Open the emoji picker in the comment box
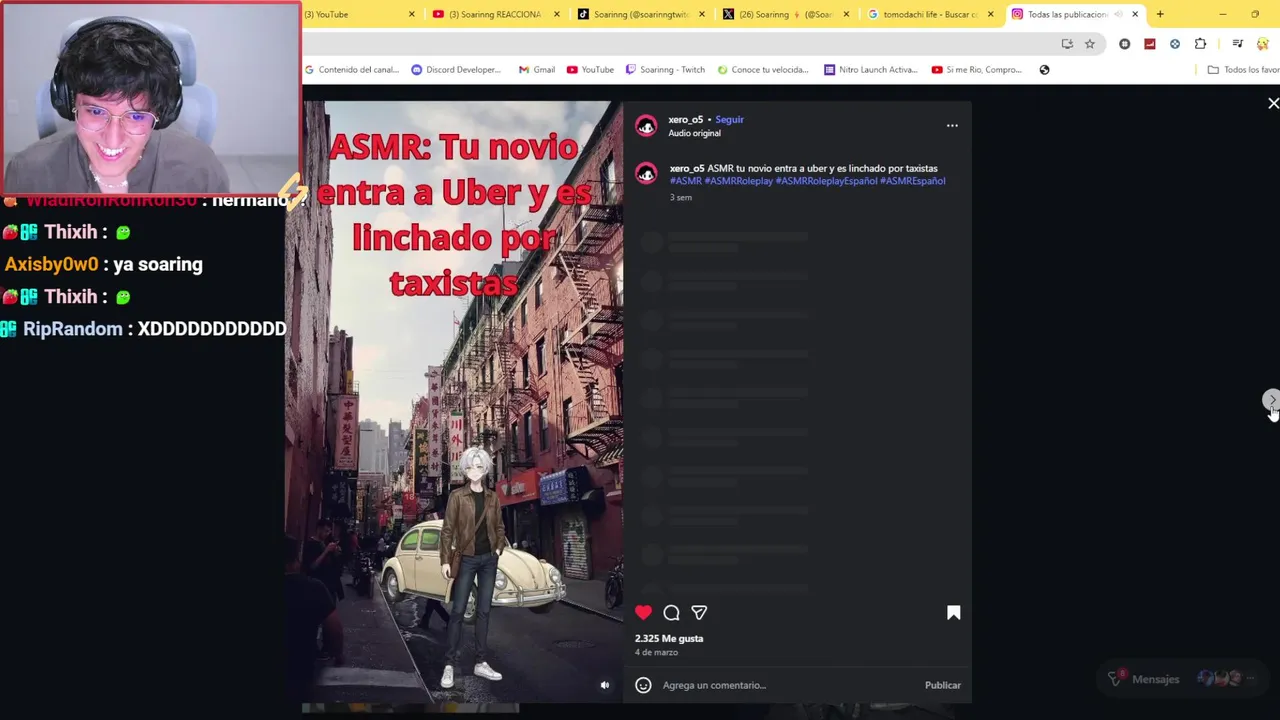Screen dimensions: 1280x720 point(643,685)
